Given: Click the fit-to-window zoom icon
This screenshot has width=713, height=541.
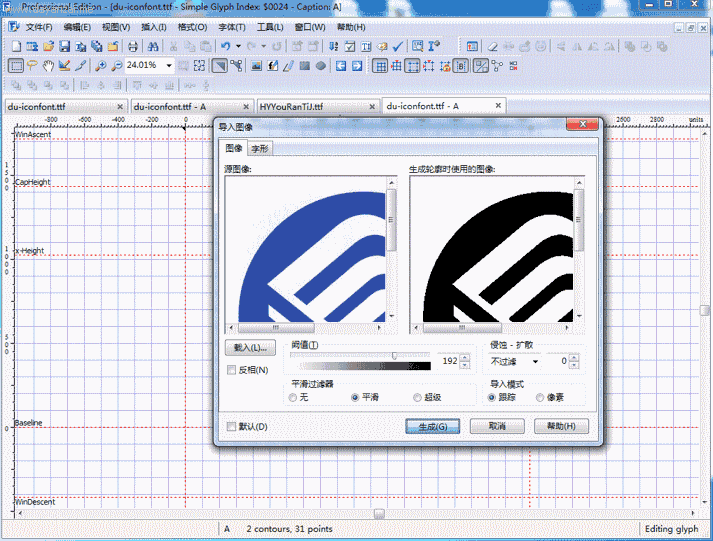Looking at the screenshot, I should pyautogui.click(x=199, y=66).
